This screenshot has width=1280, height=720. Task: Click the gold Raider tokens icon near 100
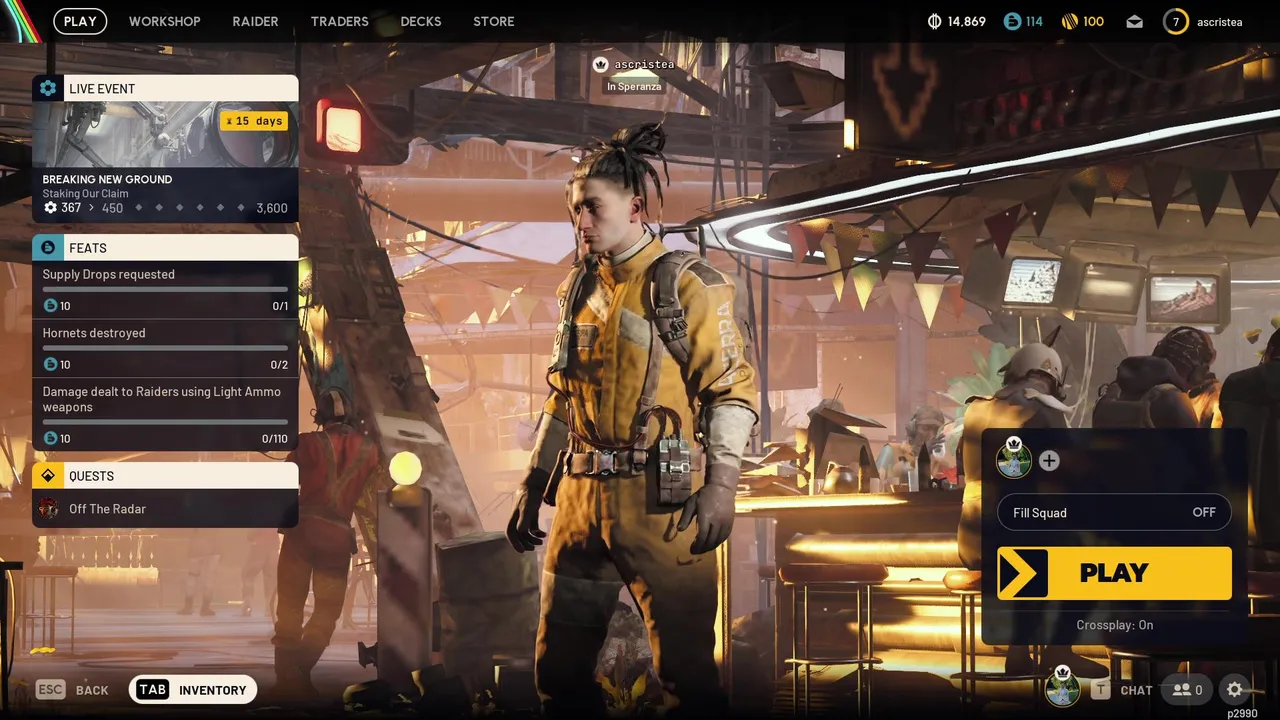(1069, 21)
